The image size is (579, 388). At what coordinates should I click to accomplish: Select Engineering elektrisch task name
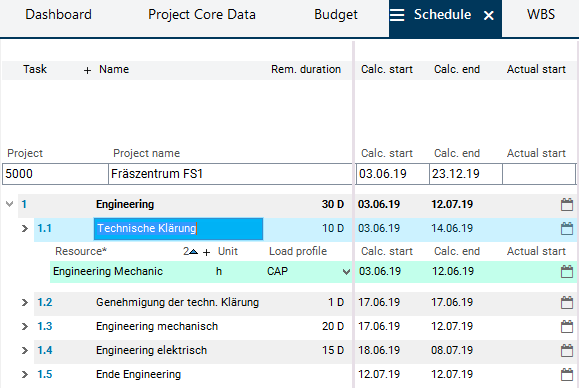coord(151,350)
